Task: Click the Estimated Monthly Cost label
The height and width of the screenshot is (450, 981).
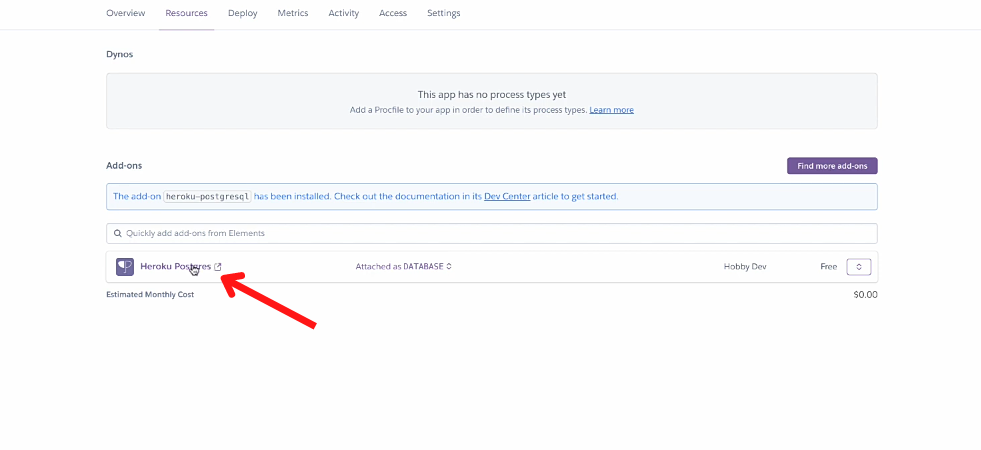Action: coord(150,294)
